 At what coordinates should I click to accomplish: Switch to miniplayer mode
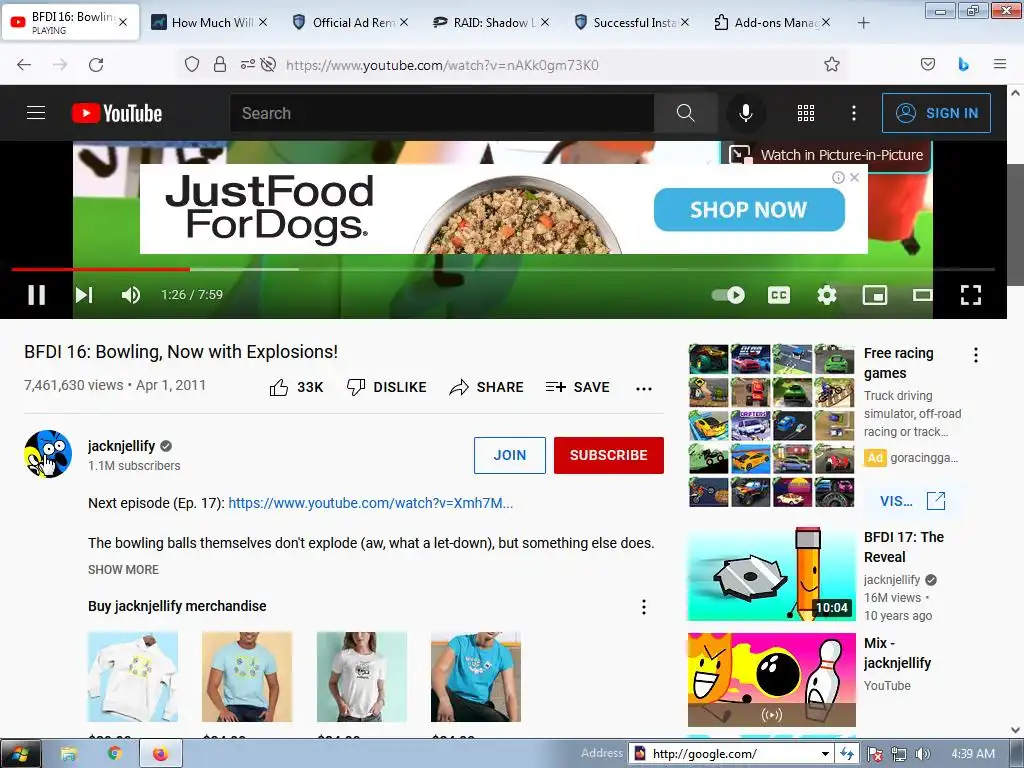pos(874,295)
